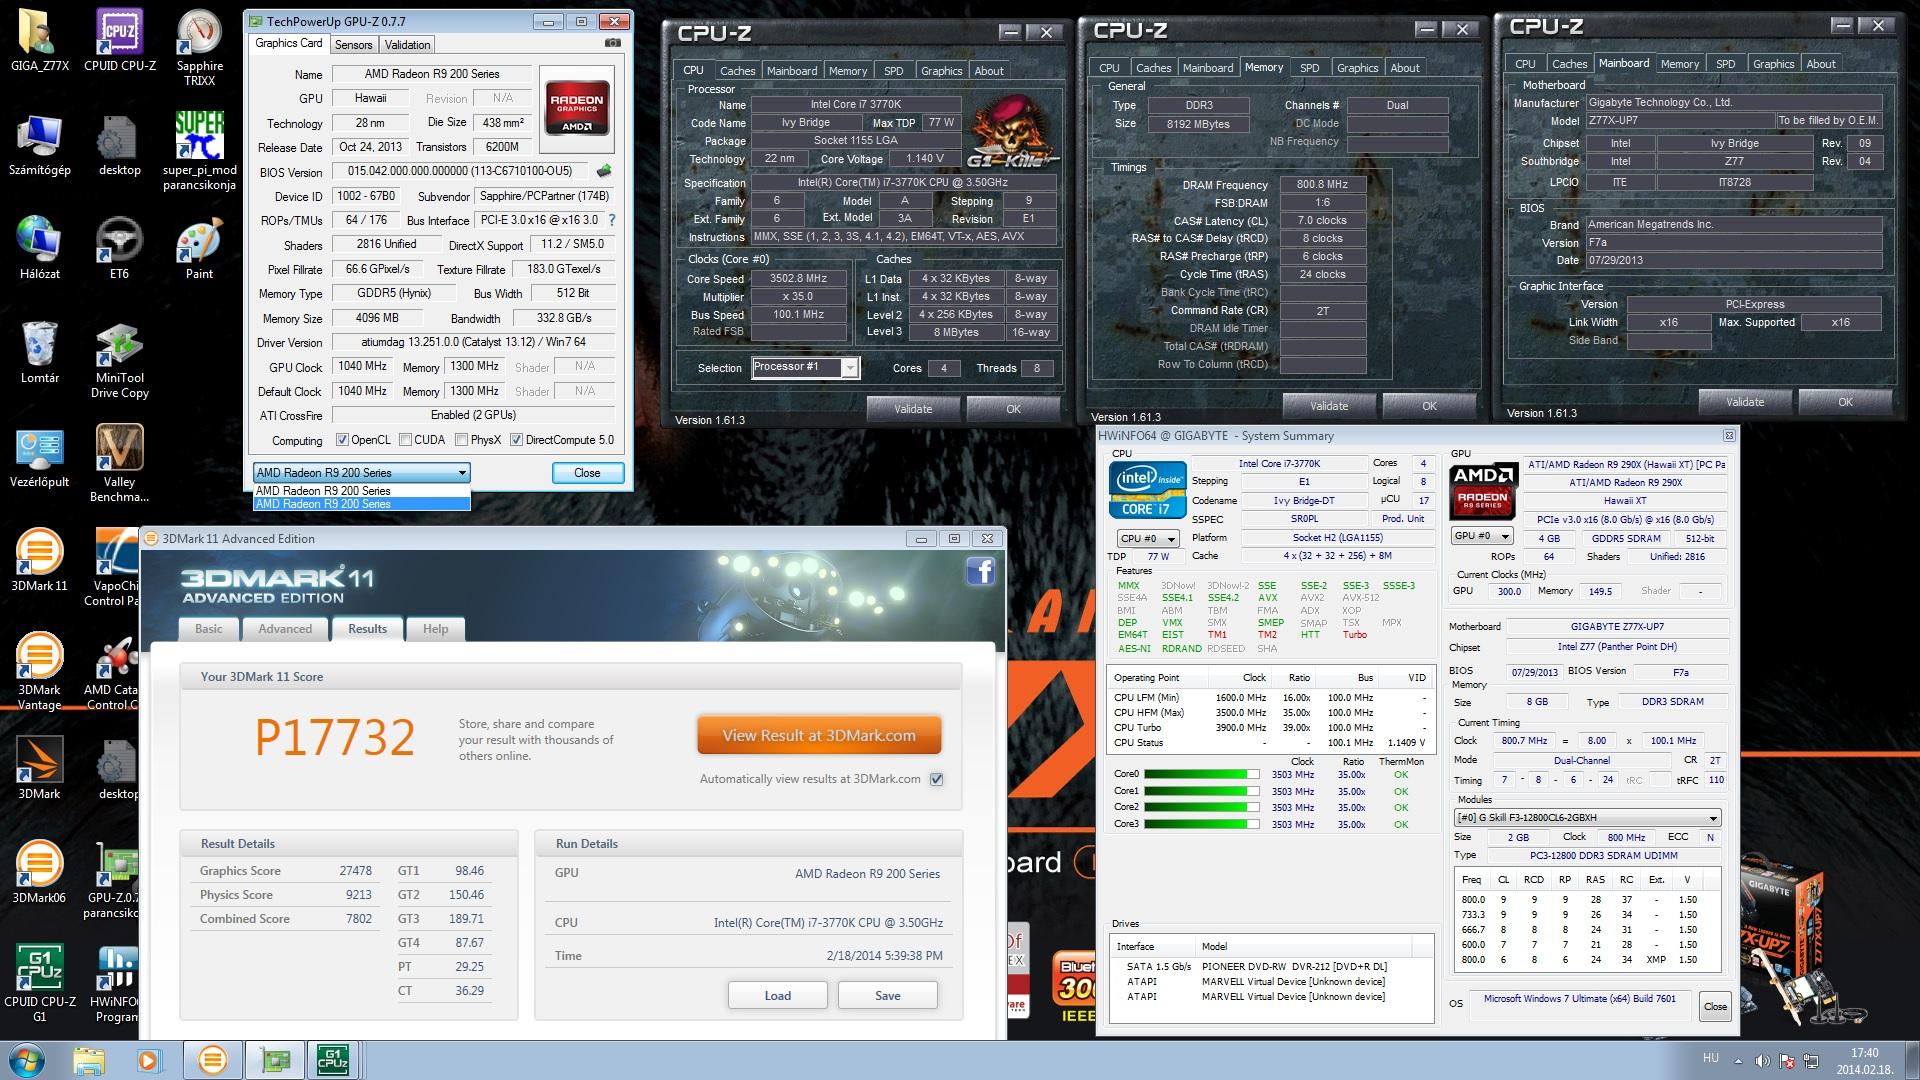Open the Advanced tab in 3DMark 11
The width and height of the screenshot is (1920, 1080).
285,629
